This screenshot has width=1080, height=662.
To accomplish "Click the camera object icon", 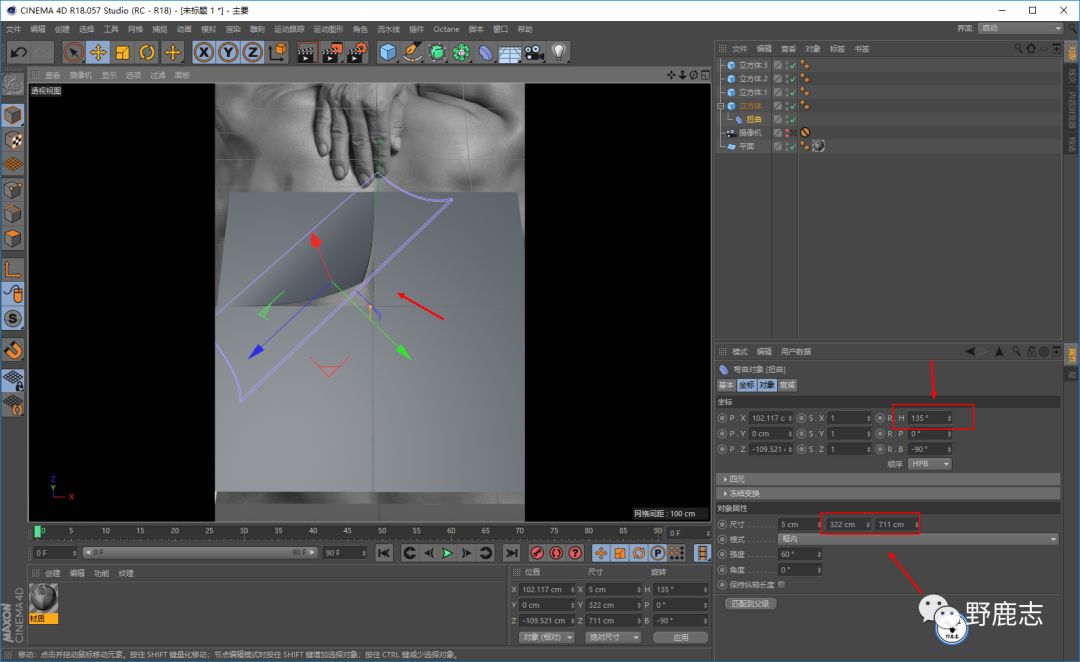I will coord(534,52).
